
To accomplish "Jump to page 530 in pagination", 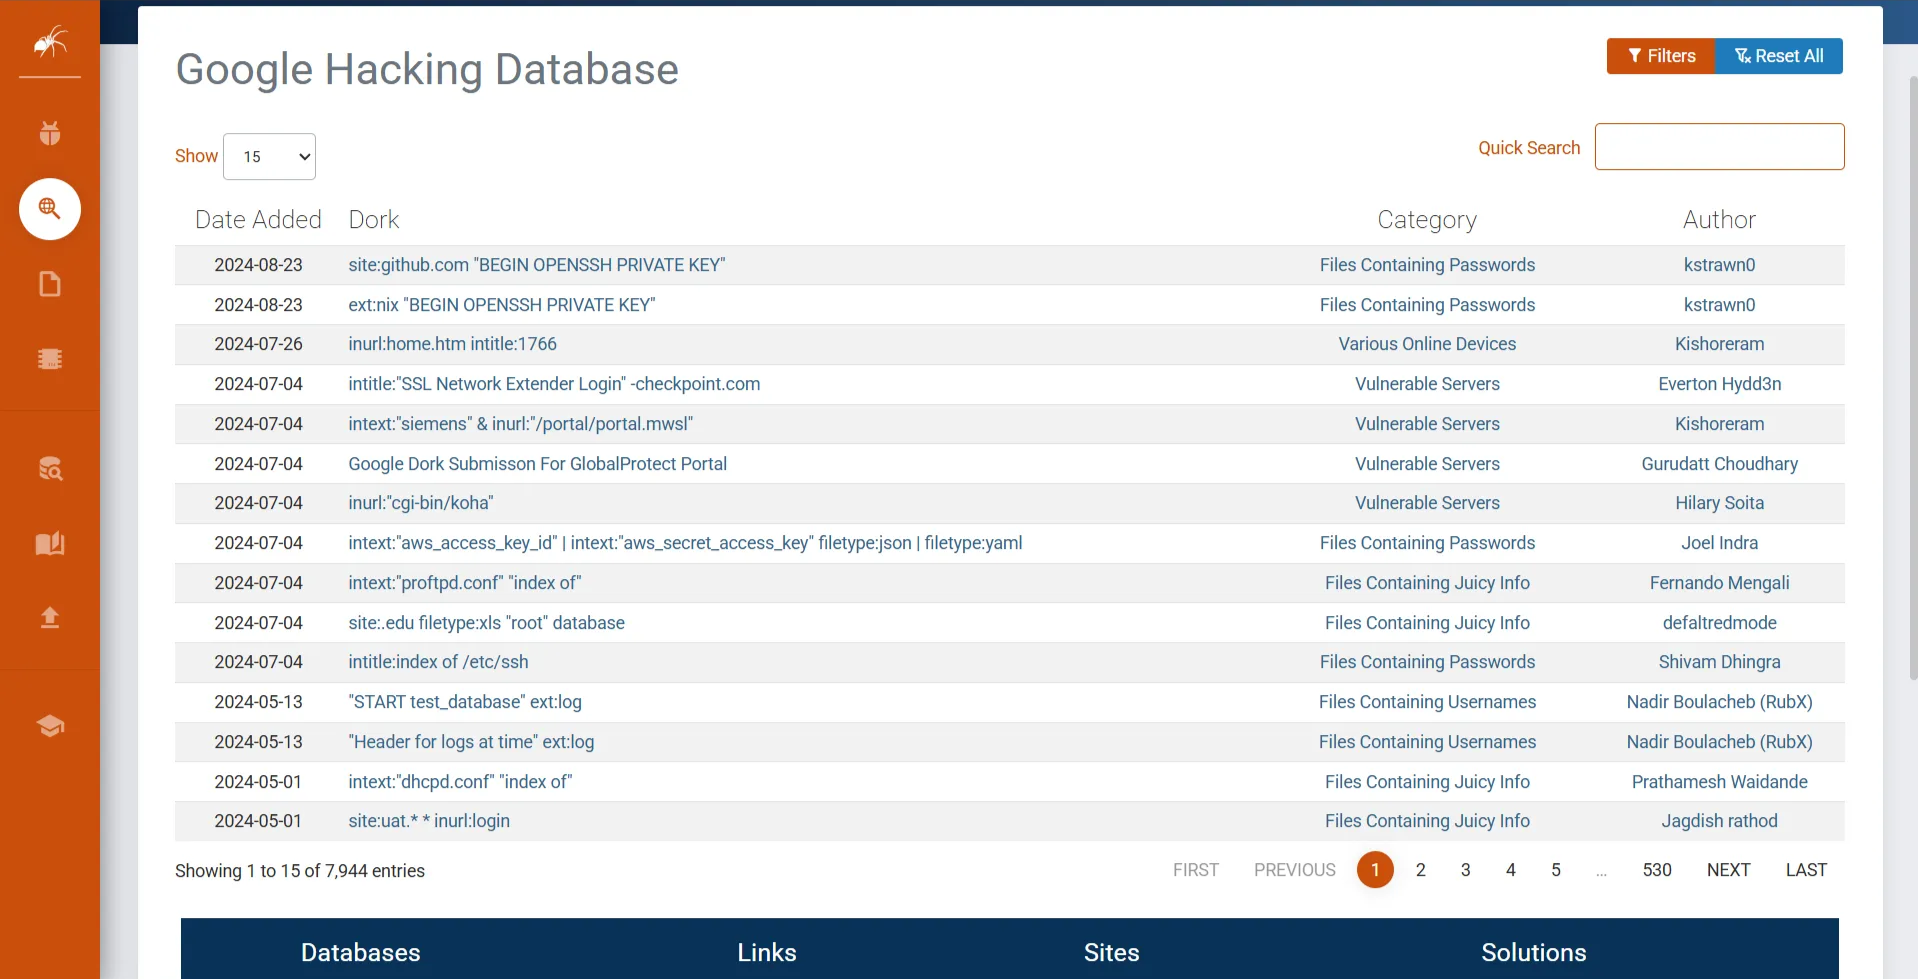I will (1656, 870).
